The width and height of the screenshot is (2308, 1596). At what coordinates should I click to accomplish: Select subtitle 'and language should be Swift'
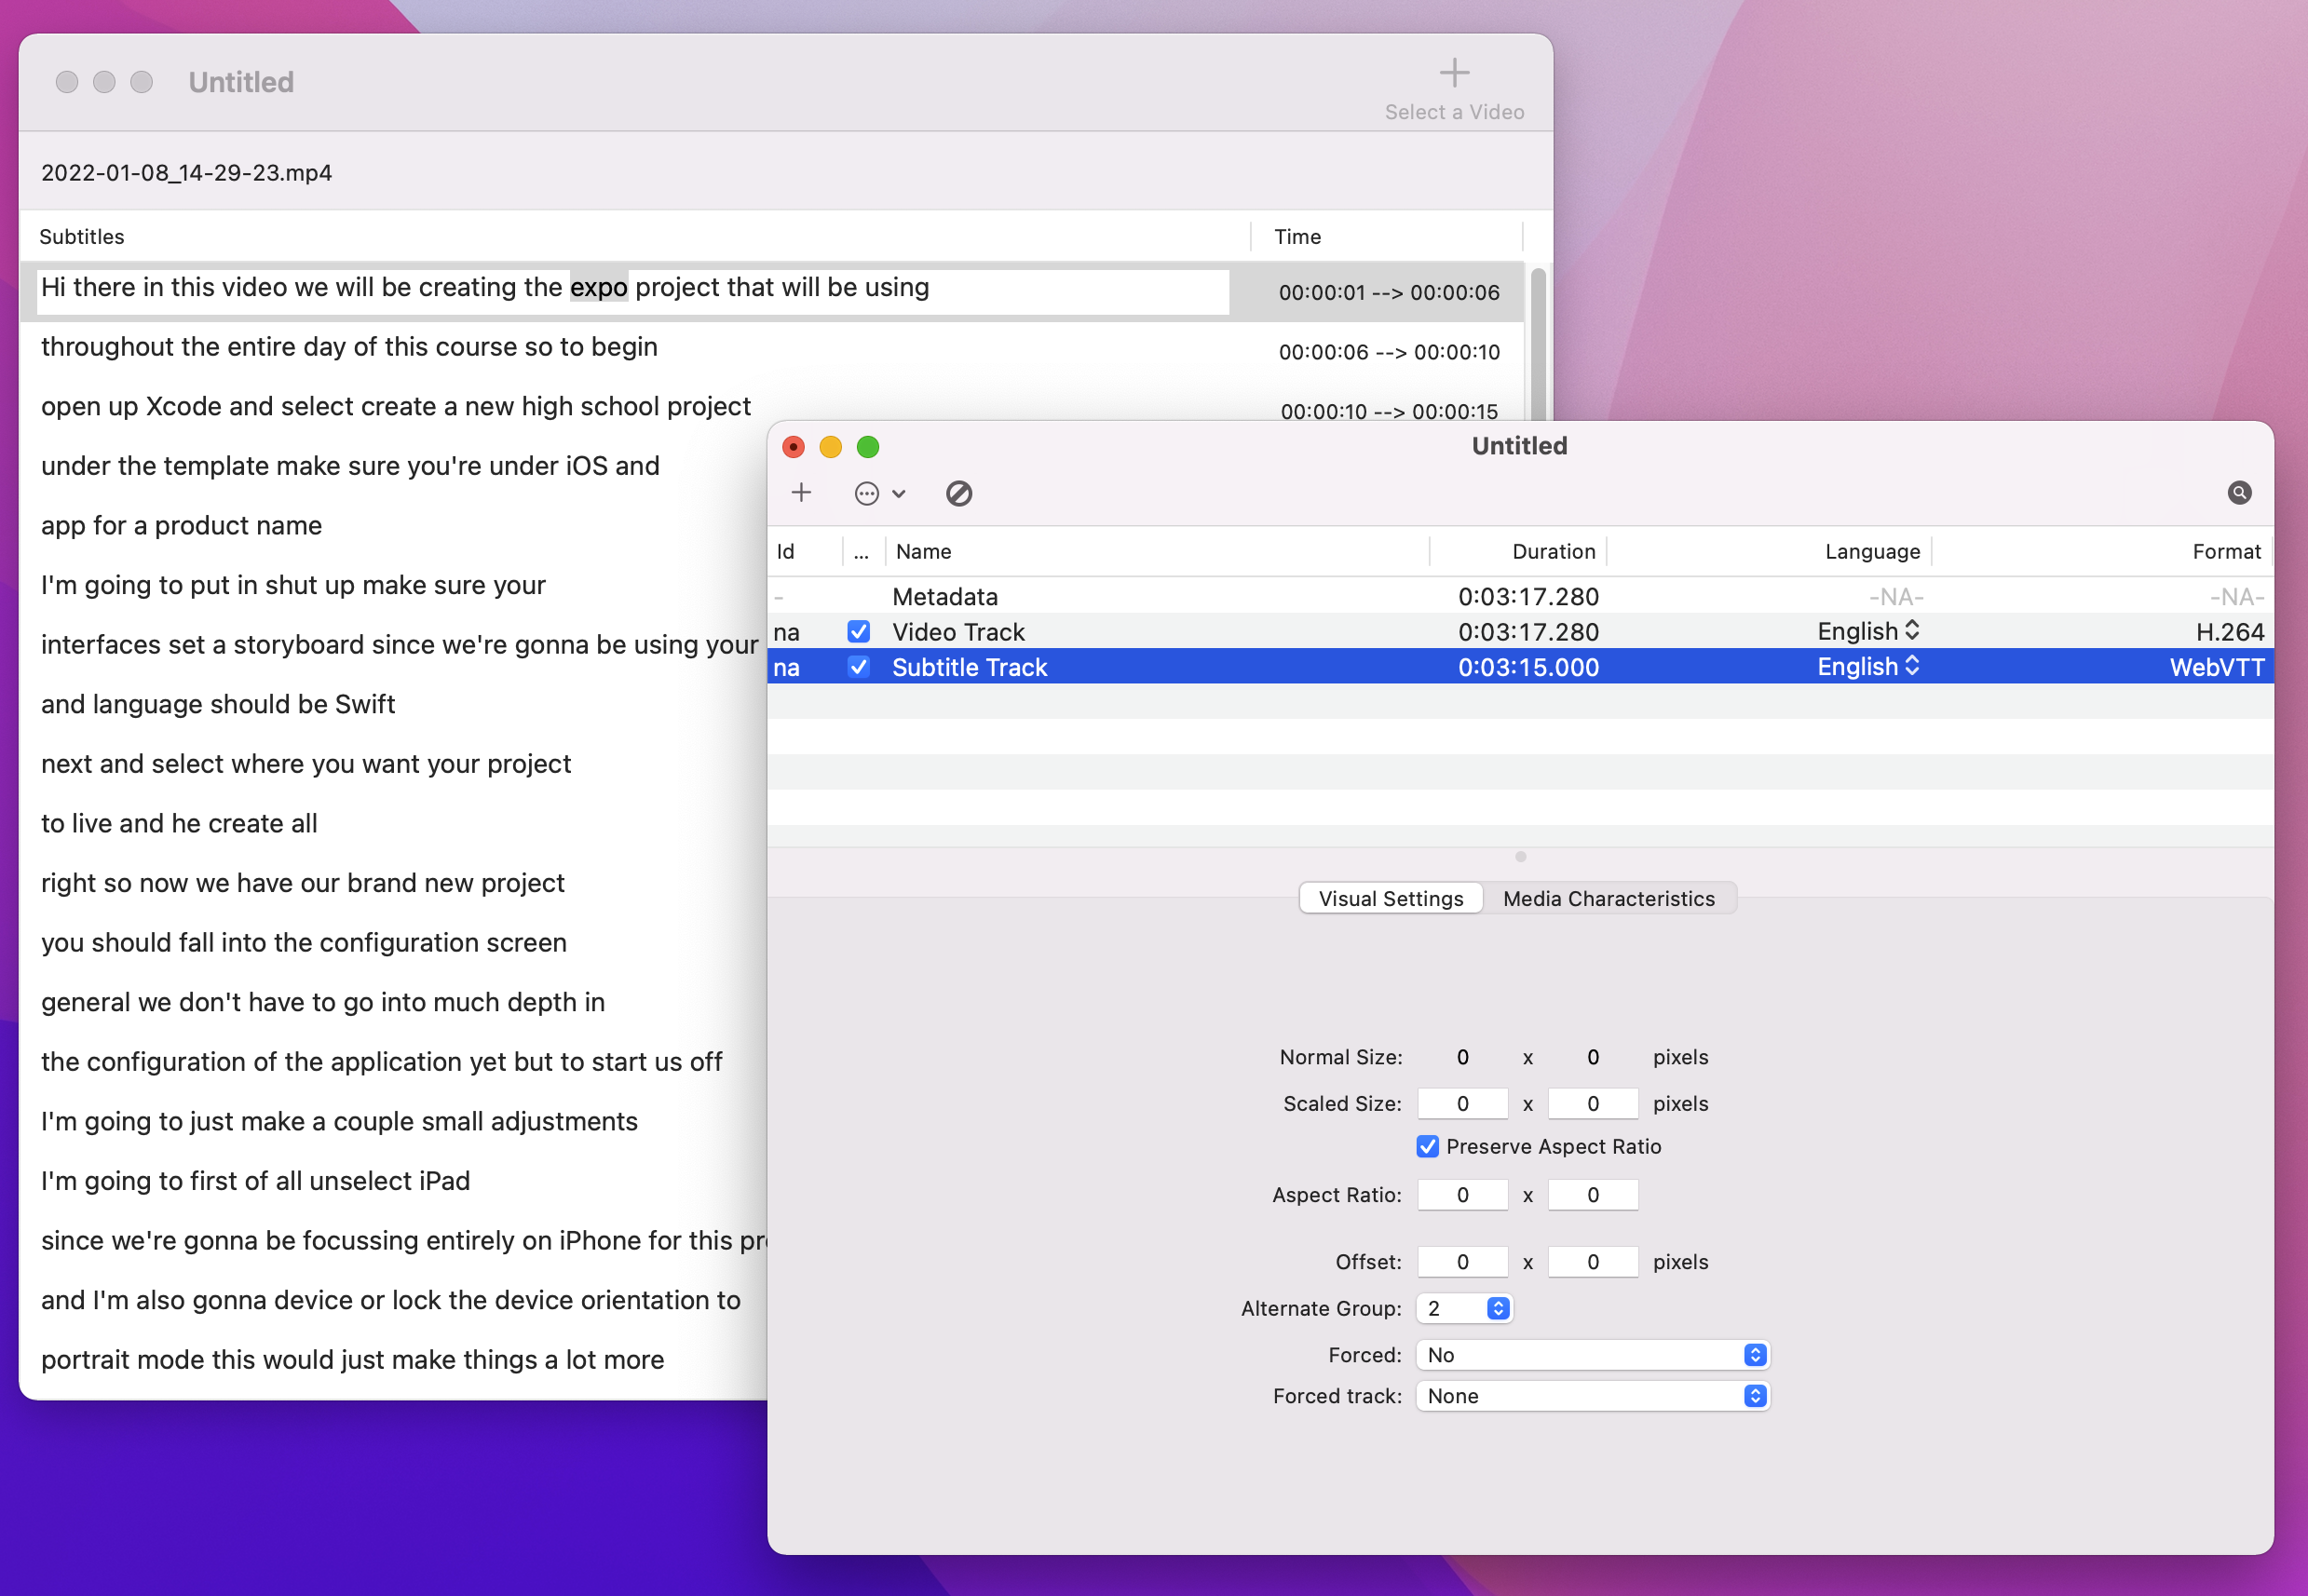click(x=218, y=703)
